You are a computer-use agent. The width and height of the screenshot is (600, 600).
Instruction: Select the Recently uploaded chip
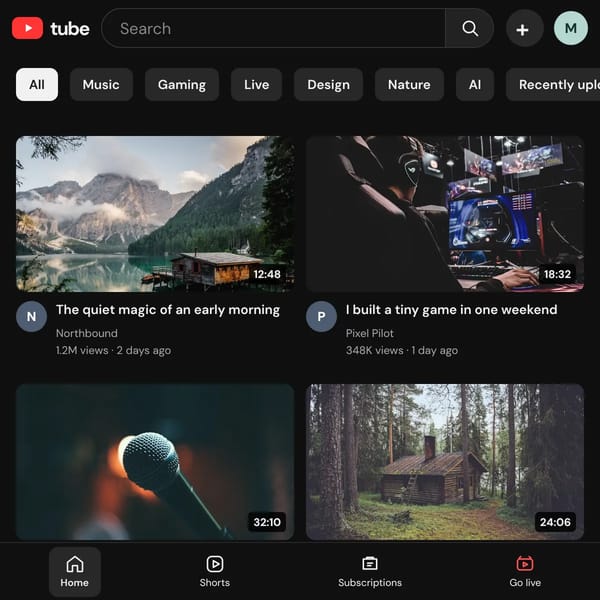(x=553, y=85)
